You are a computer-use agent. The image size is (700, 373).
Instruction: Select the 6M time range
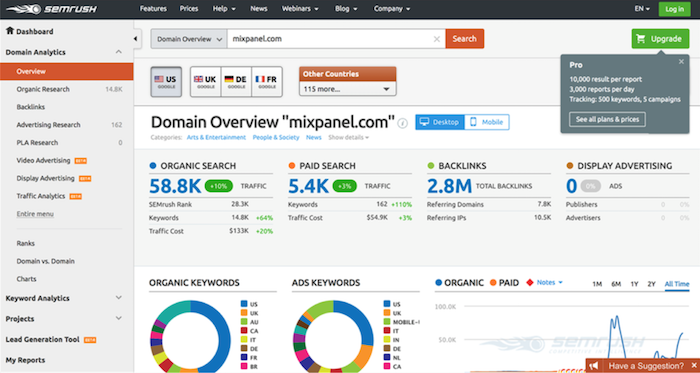[616, 284]
